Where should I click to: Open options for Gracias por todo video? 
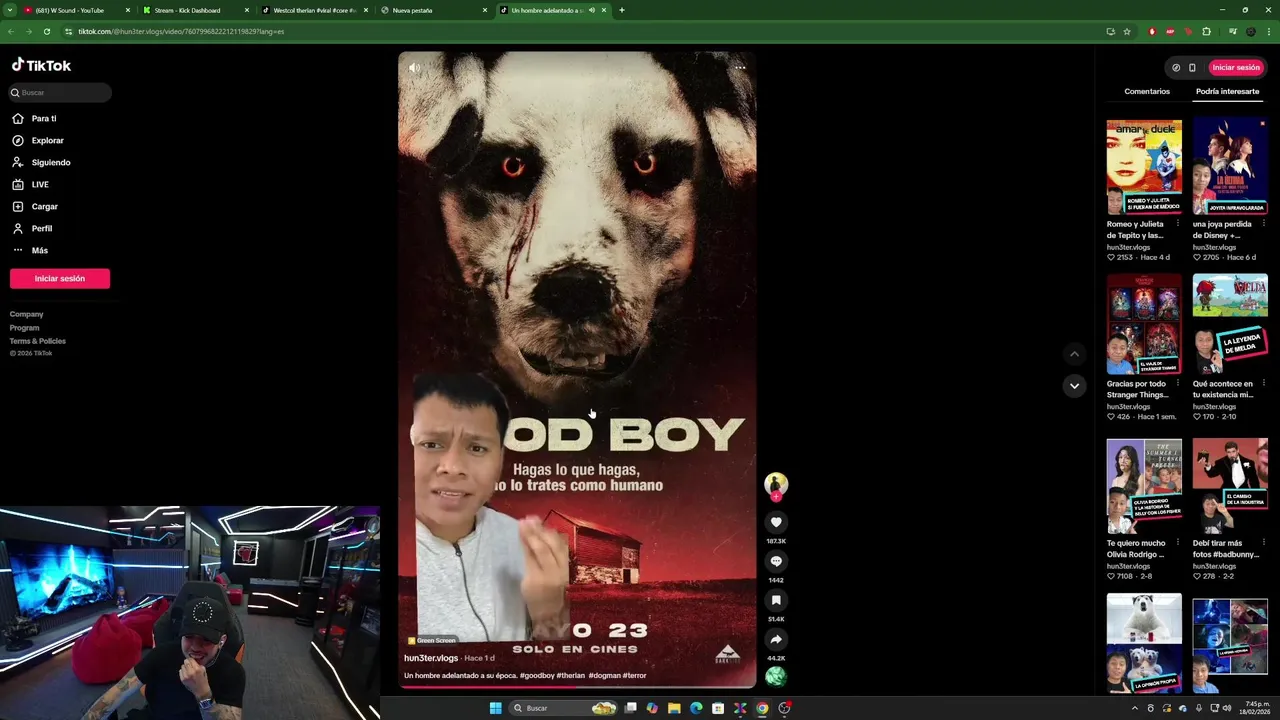coord(1177,383)
